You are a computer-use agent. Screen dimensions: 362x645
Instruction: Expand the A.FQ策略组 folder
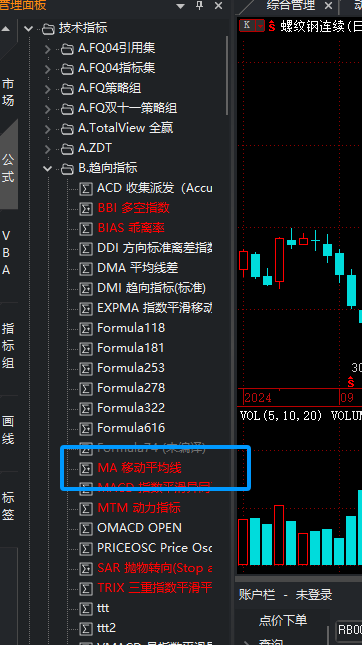(x=47, y=89)
